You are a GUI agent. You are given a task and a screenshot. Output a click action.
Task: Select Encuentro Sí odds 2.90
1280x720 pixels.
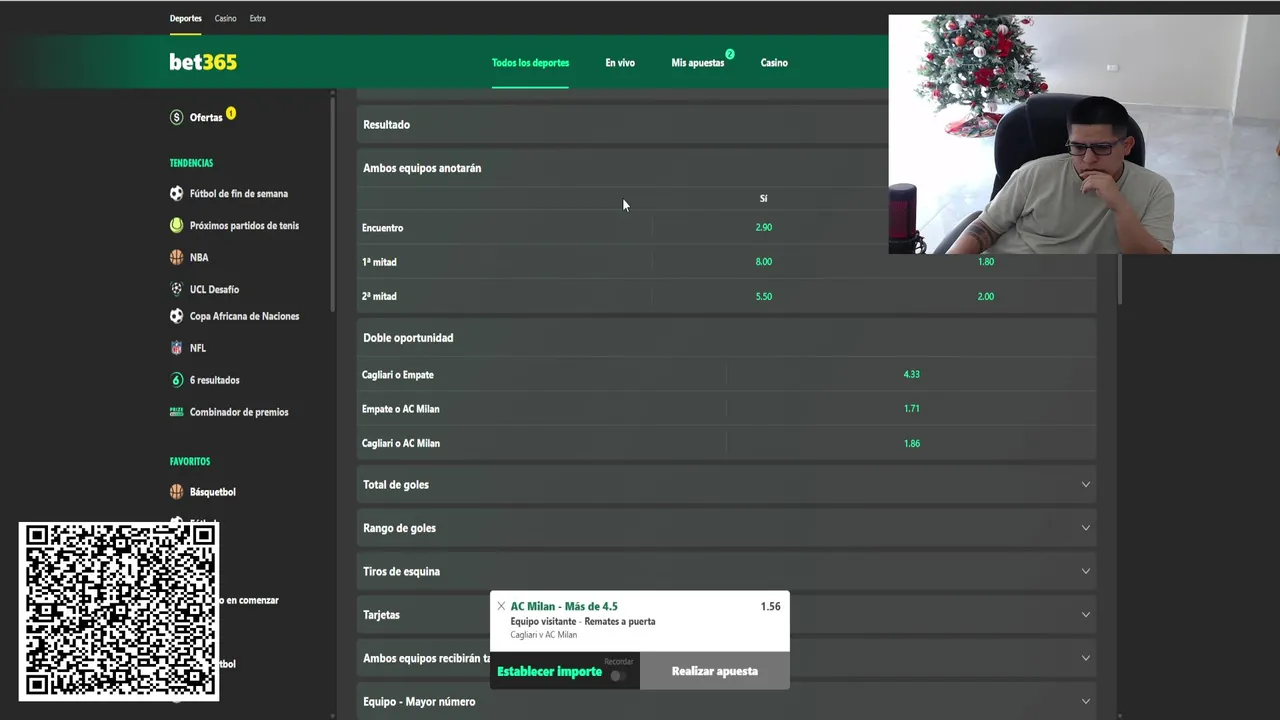point(764,227)
